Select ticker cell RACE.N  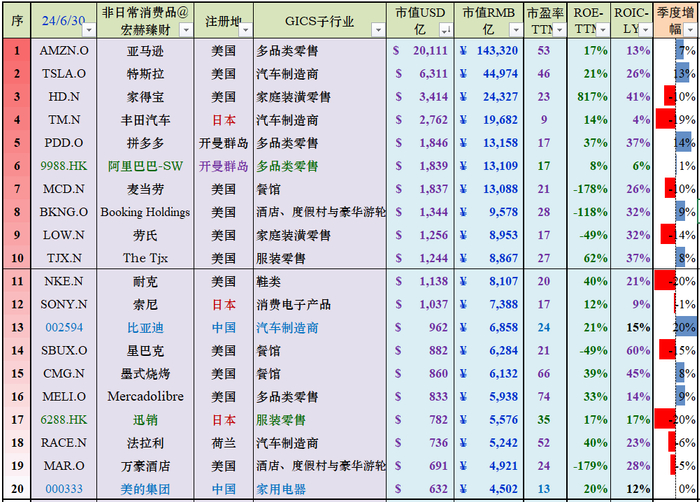[64, 443]
